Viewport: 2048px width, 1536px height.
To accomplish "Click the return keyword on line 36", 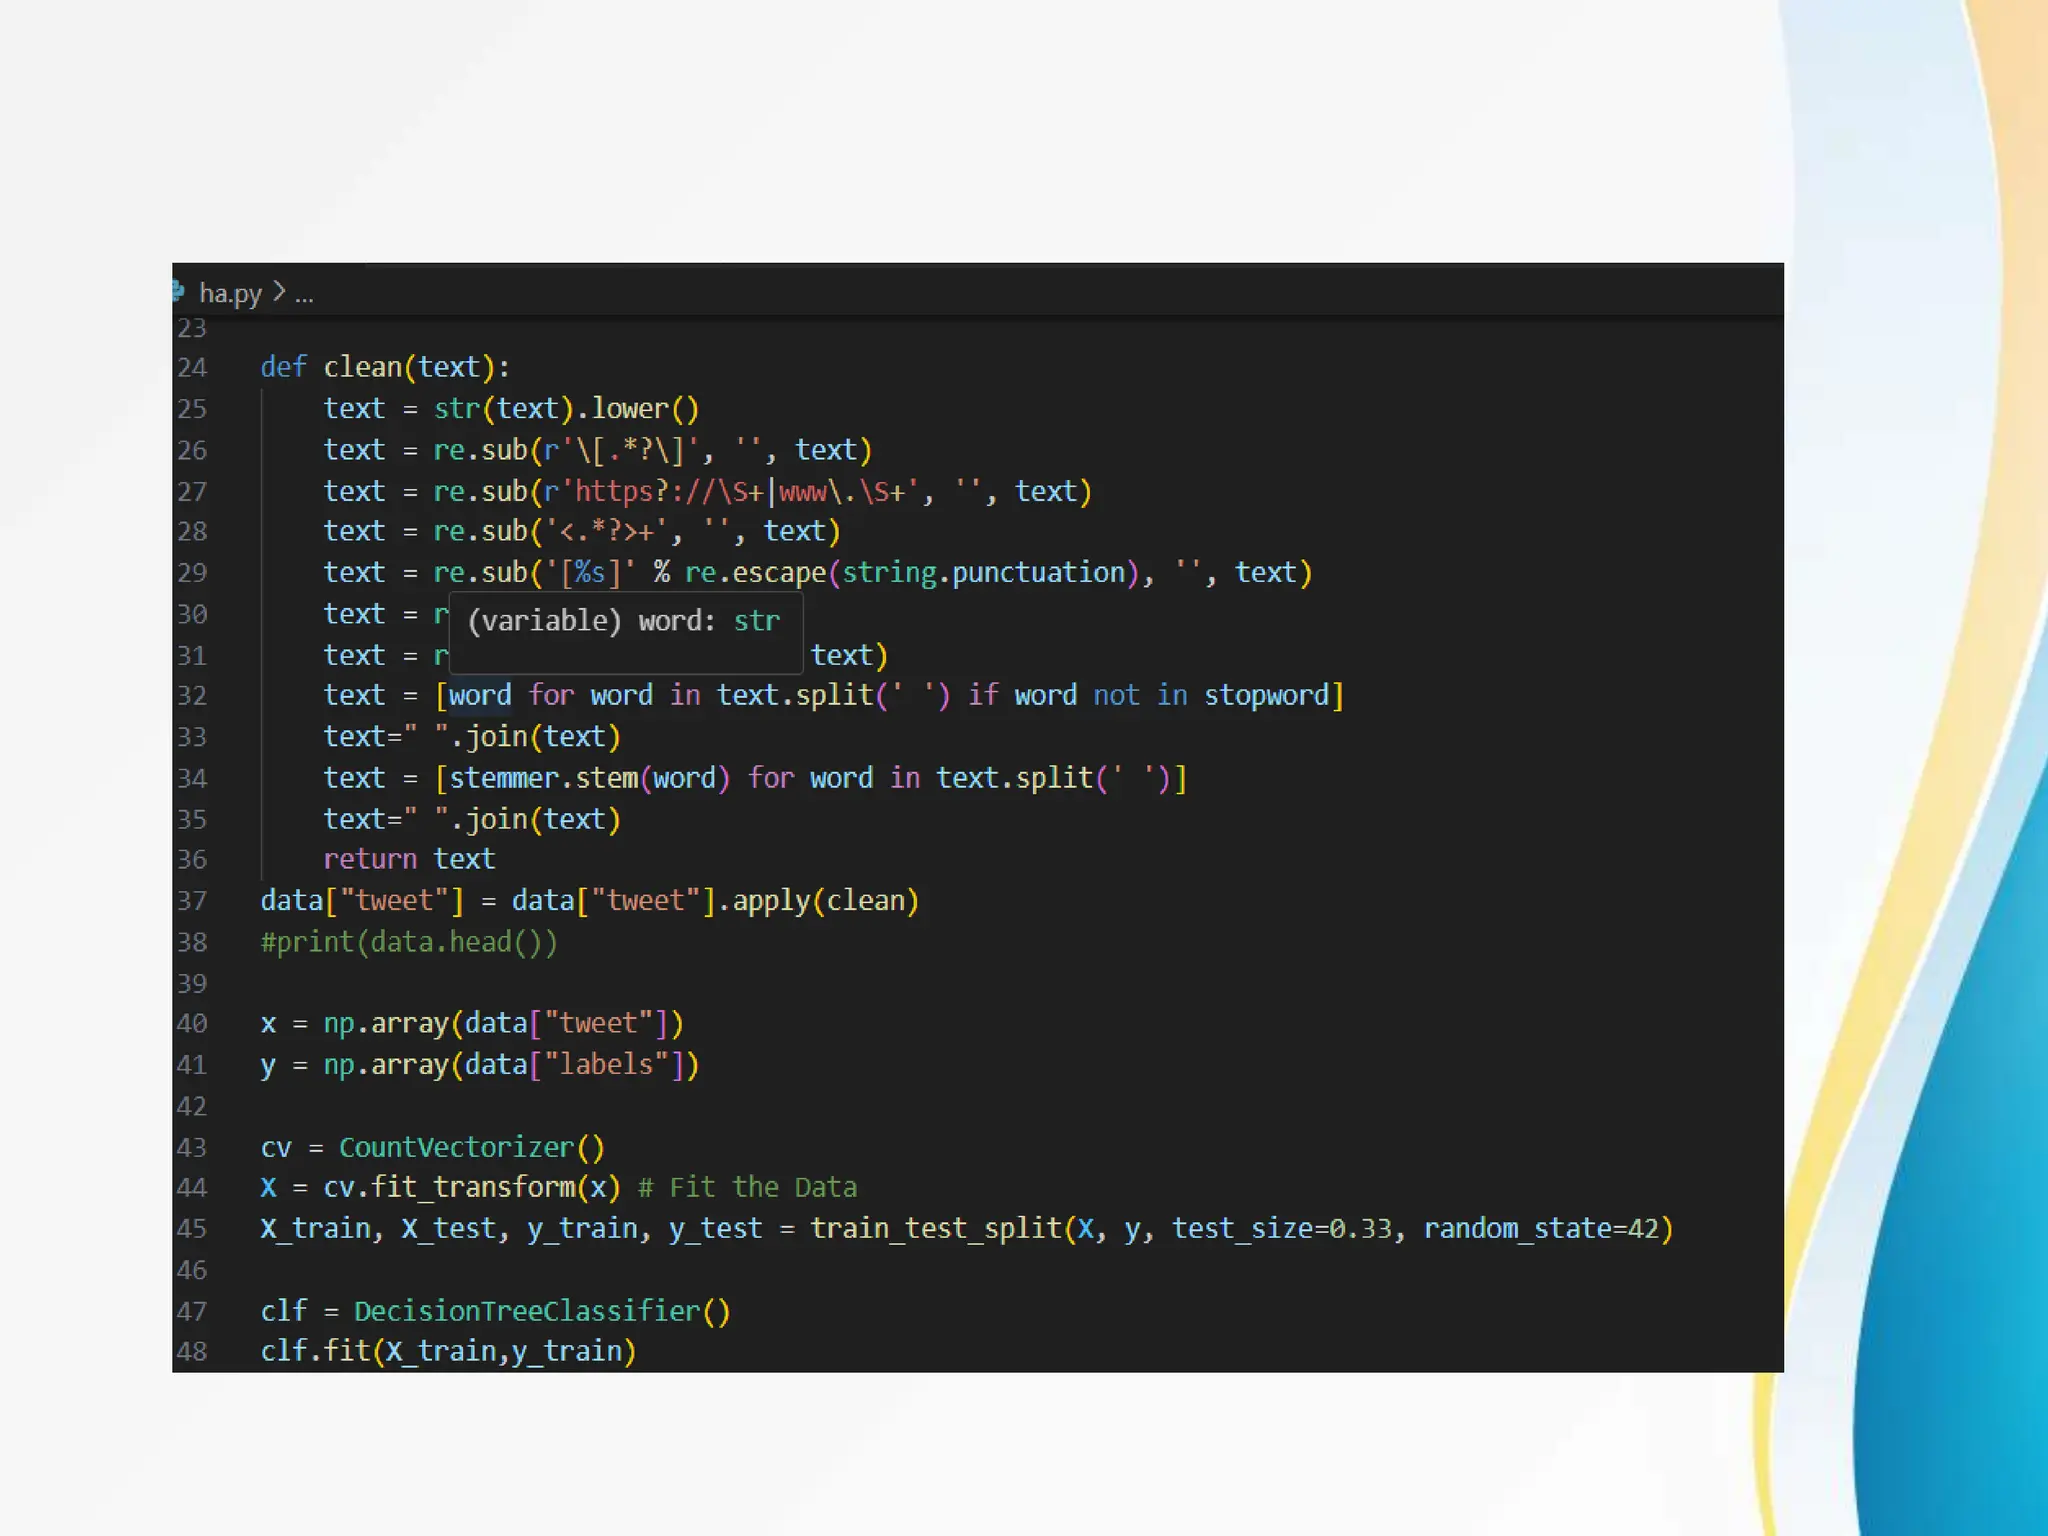I will (370, 859).
